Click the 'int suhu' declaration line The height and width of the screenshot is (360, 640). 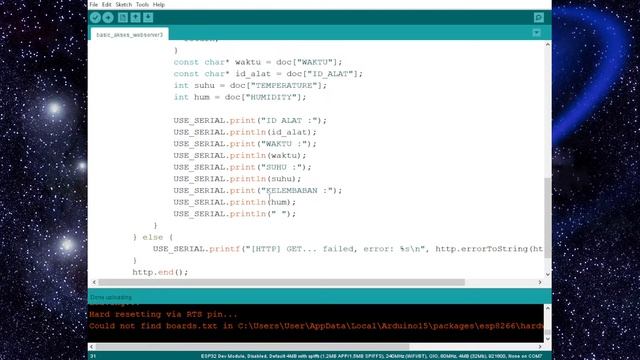pos(250,86)
